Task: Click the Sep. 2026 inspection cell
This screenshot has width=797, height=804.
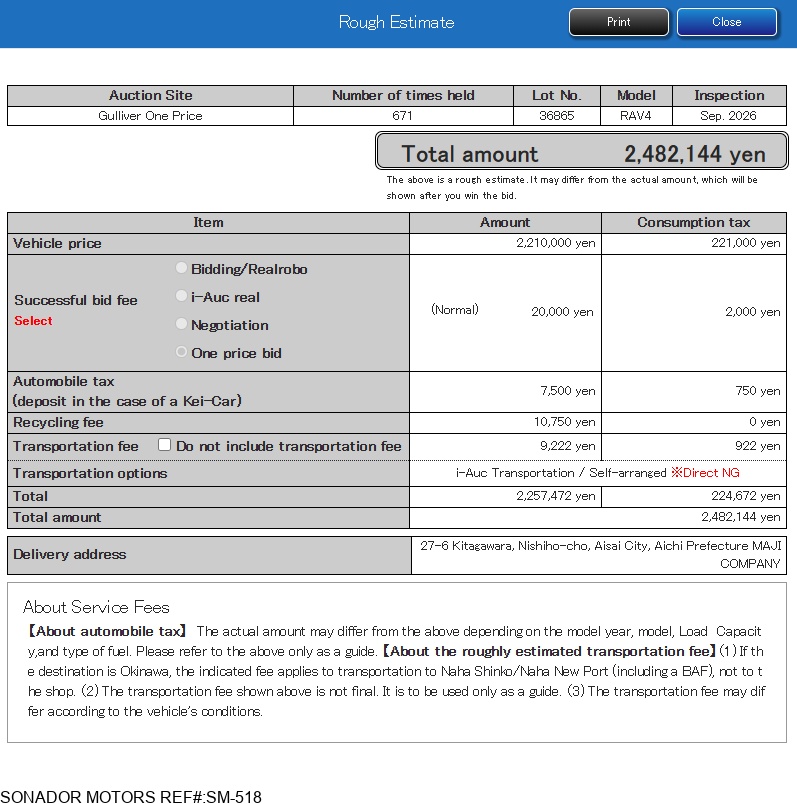Action: pyautogui.click(x=728, y=116)
